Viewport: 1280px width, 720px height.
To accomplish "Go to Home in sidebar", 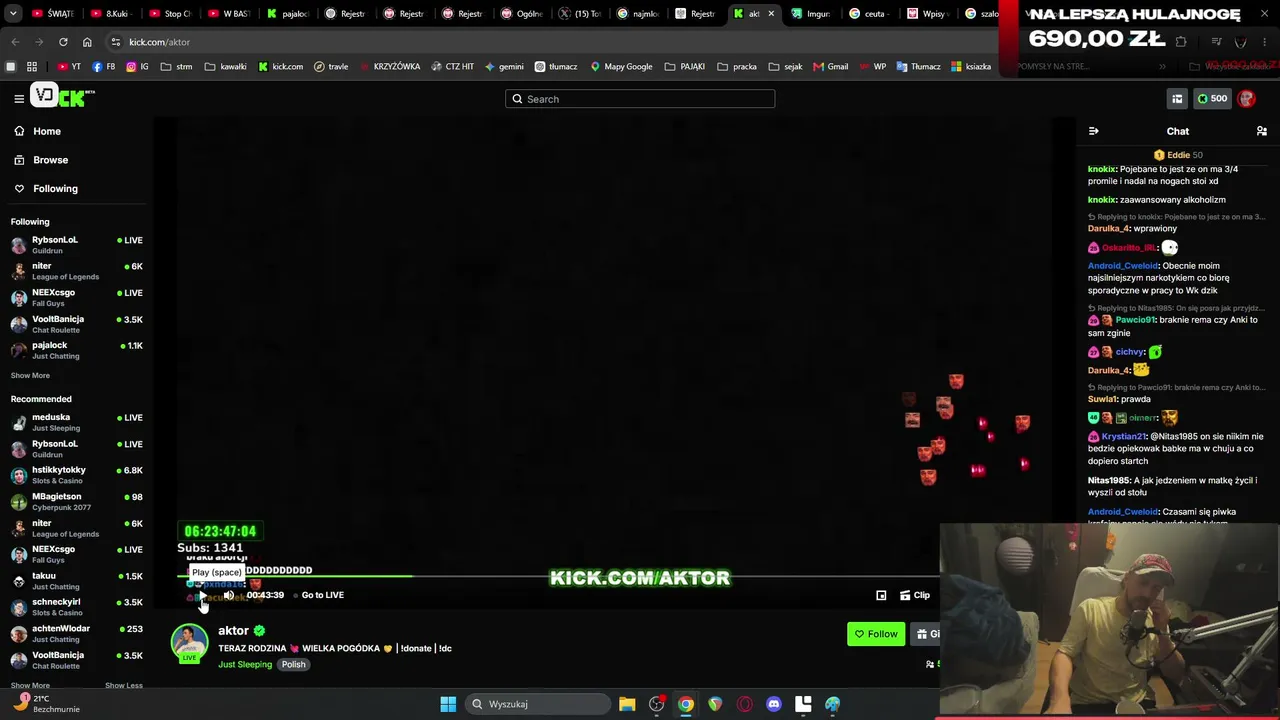I will [46, 131].
